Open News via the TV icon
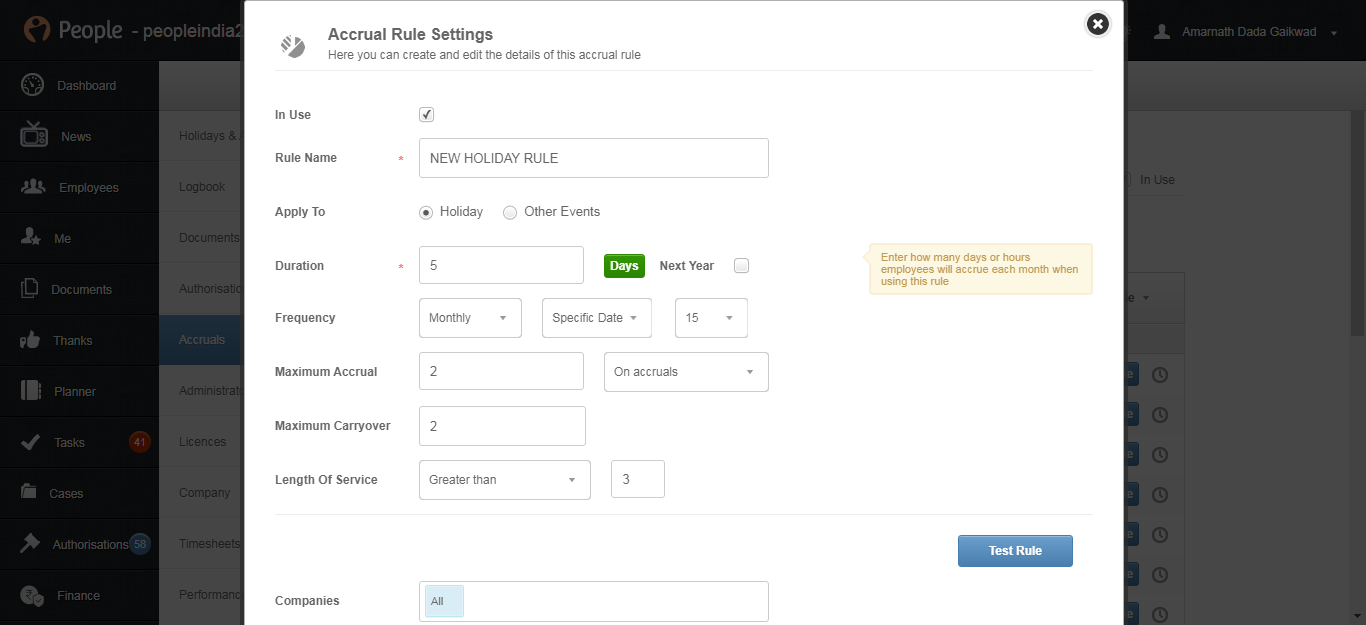The image size is (1366, 625). [x=34, y=135]
